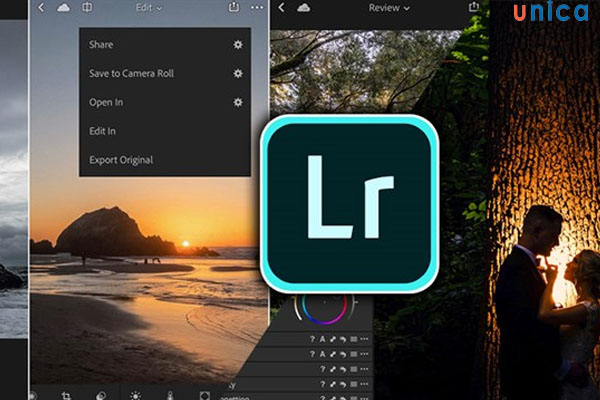Select the Crop tool in bottom toolbar
Viewport: 600px width, 400px height.
(66, 395)
